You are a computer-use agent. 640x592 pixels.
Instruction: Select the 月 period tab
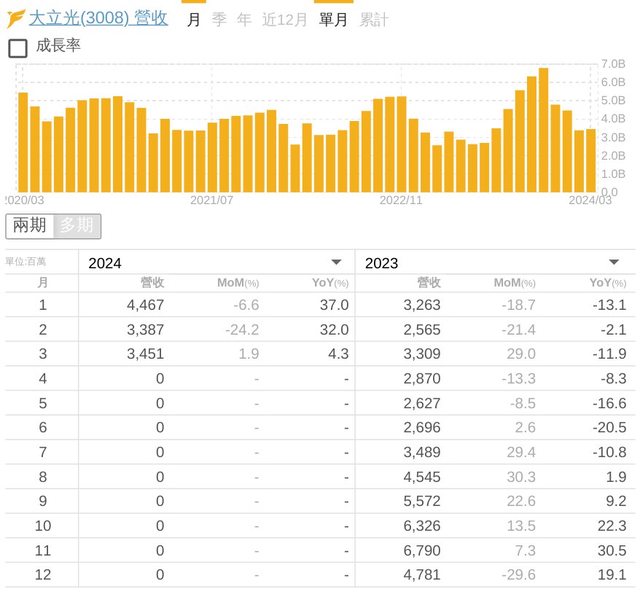[x=194, y=19]
